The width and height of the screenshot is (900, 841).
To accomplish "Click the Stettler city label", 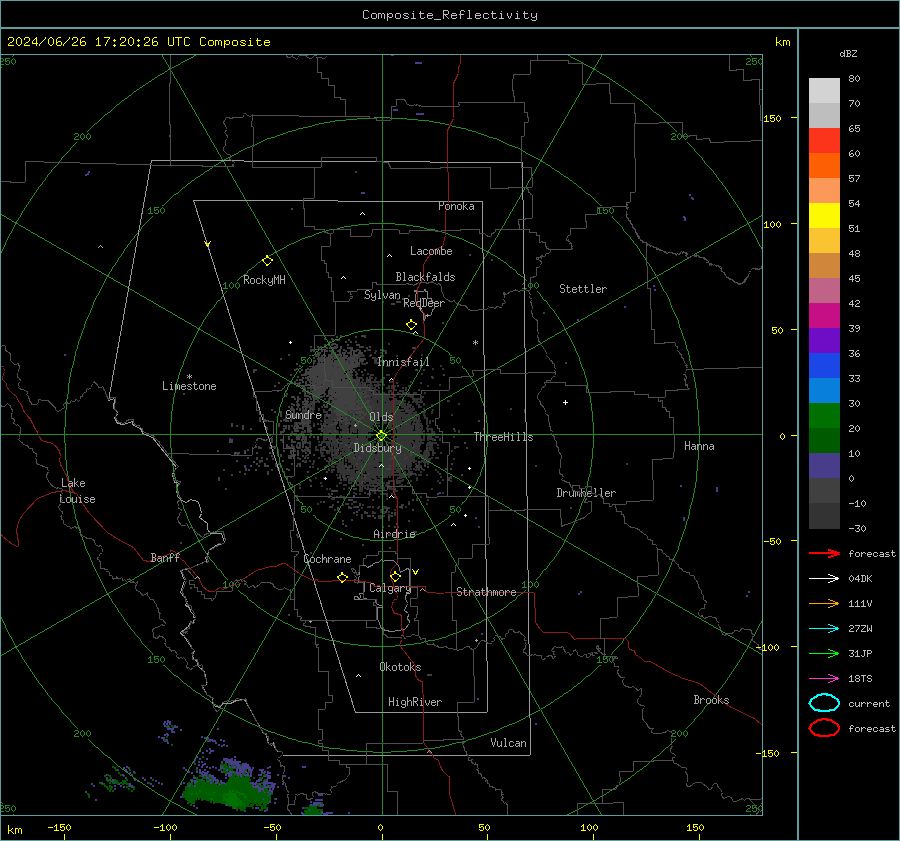I will 583,289.
